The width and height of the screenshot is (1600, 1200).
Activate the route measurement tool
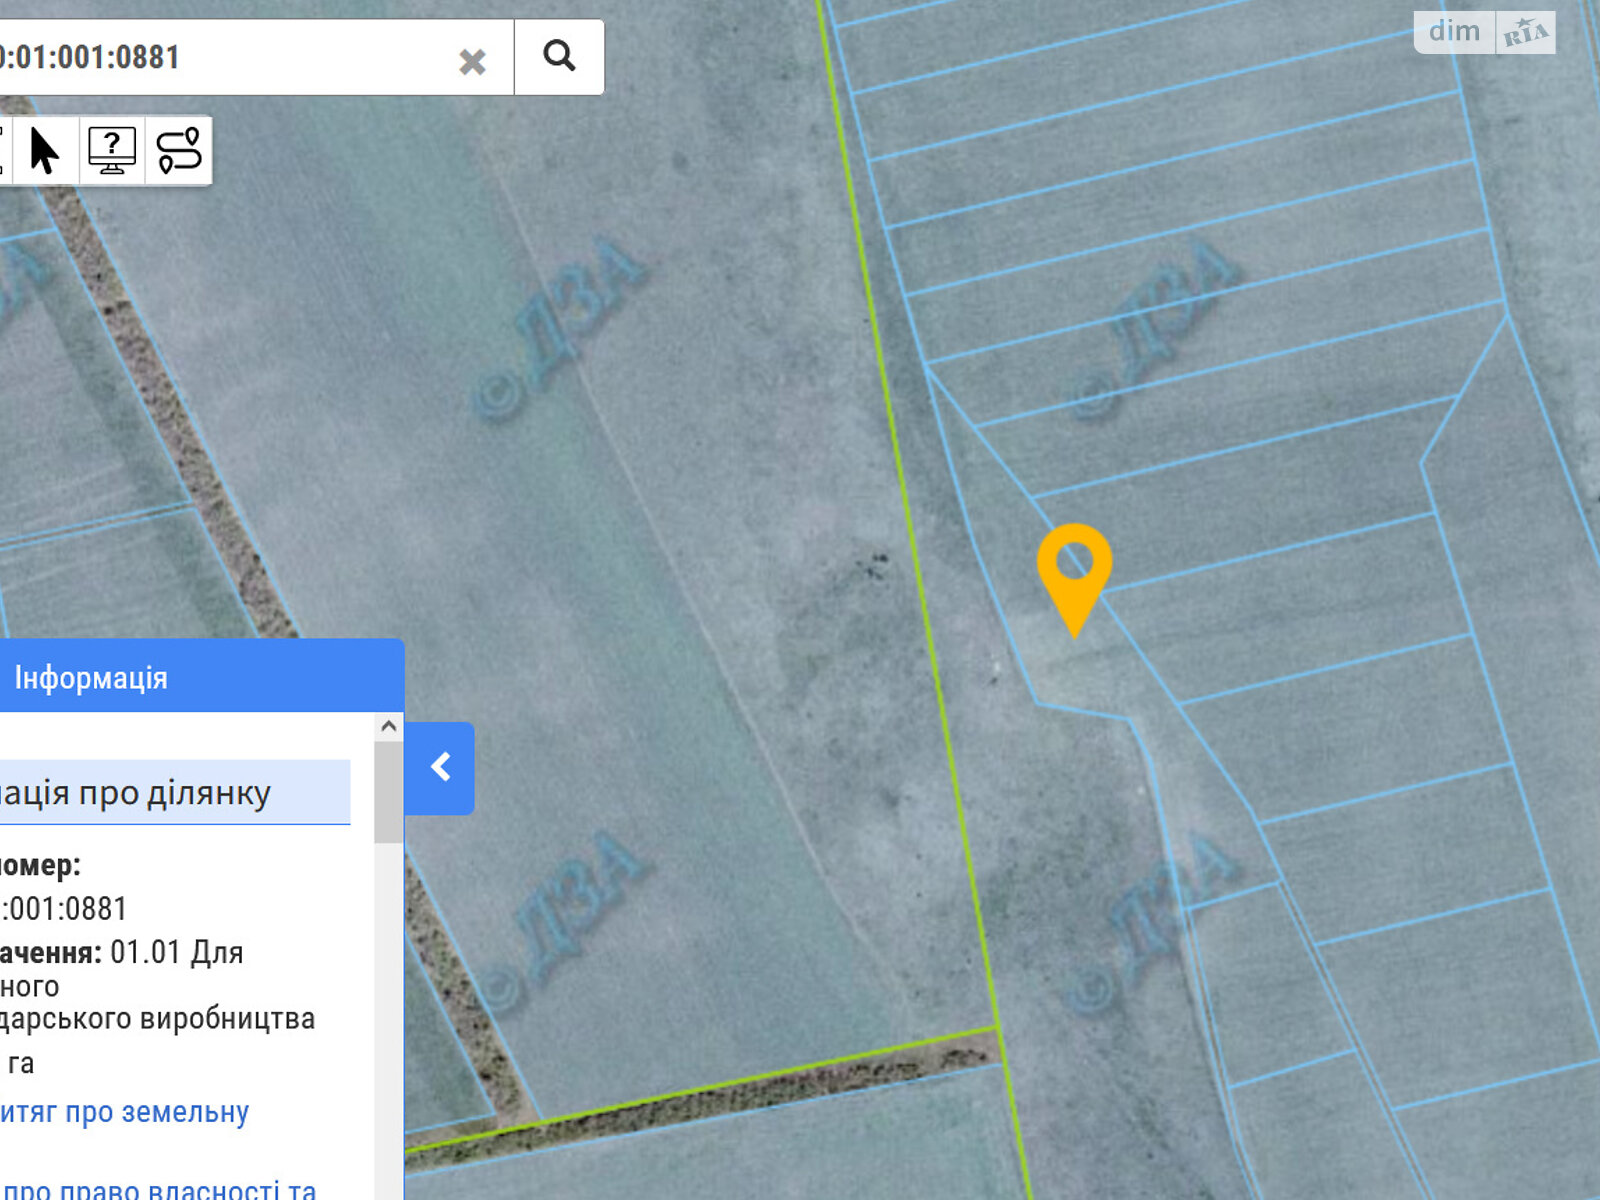(x=179, y=151)
